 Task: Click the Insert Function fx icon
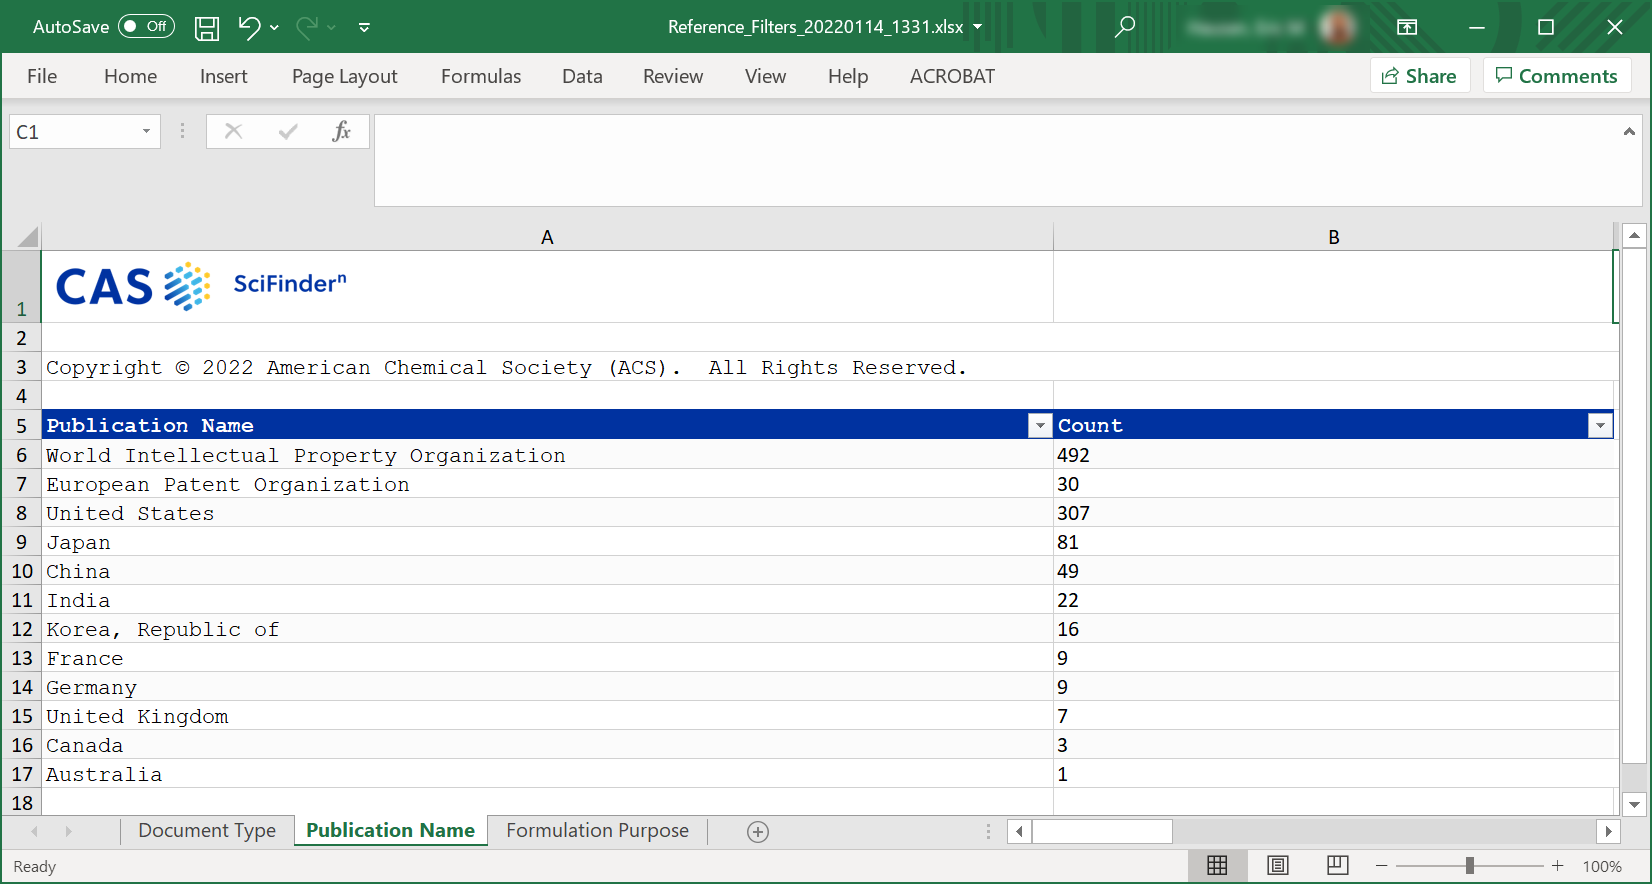[341, 131]
